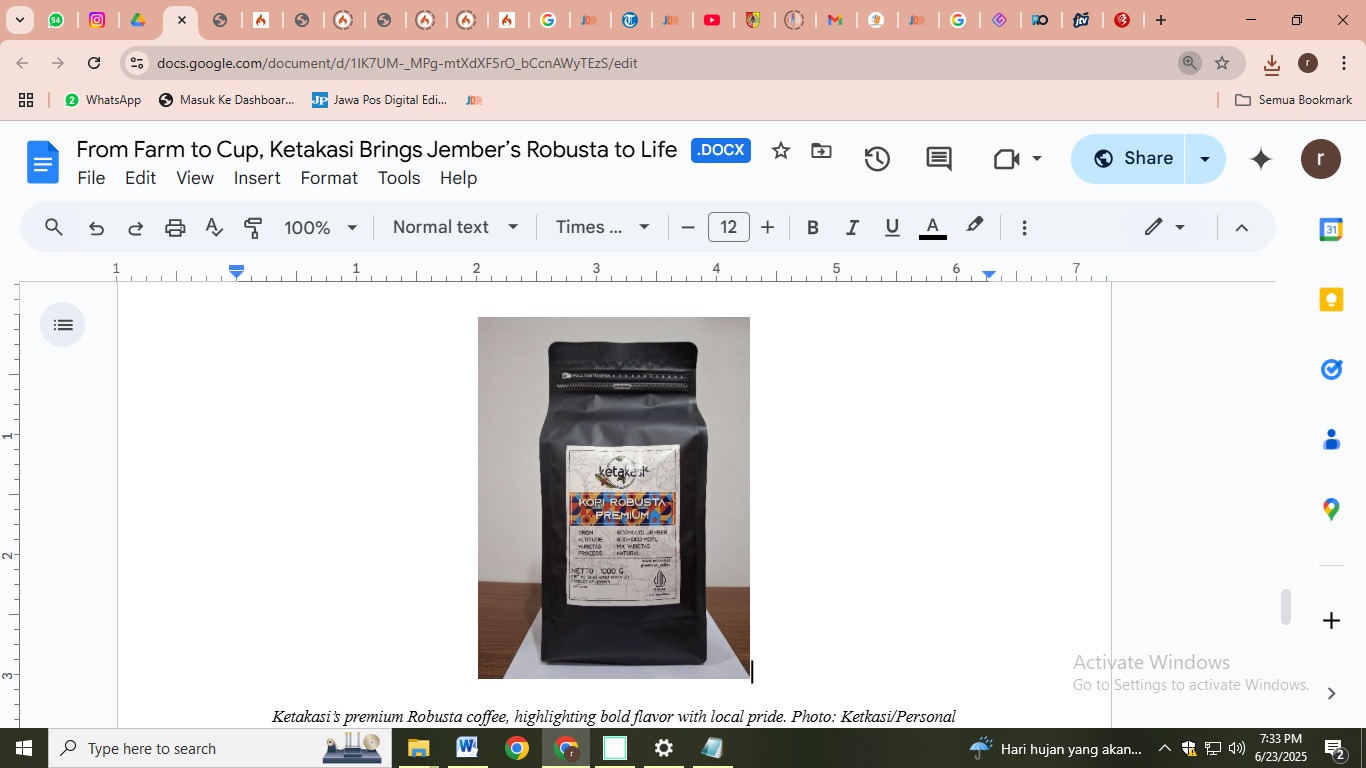Open the View menu
Screen dimensions: 1366x768
point(195,178)
